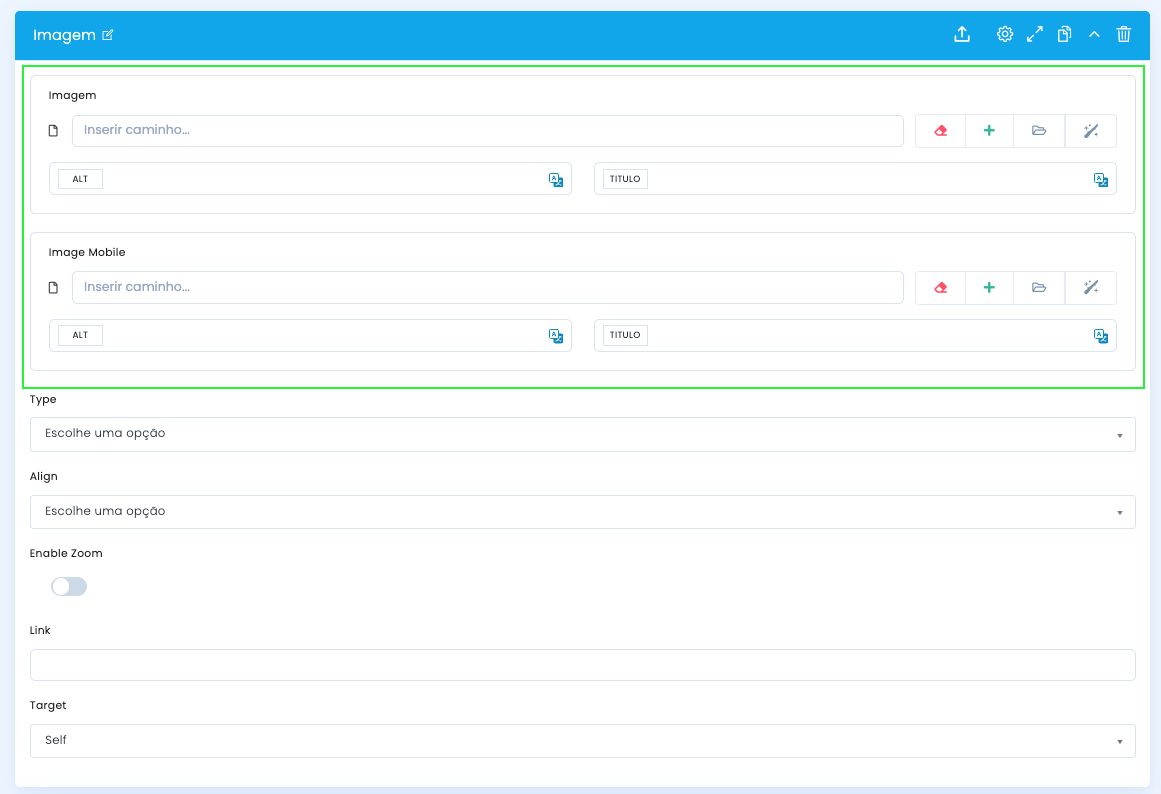File icon beside Image Mobile path input
This screenshot has width=1161, height=794.
coord(53,287)
